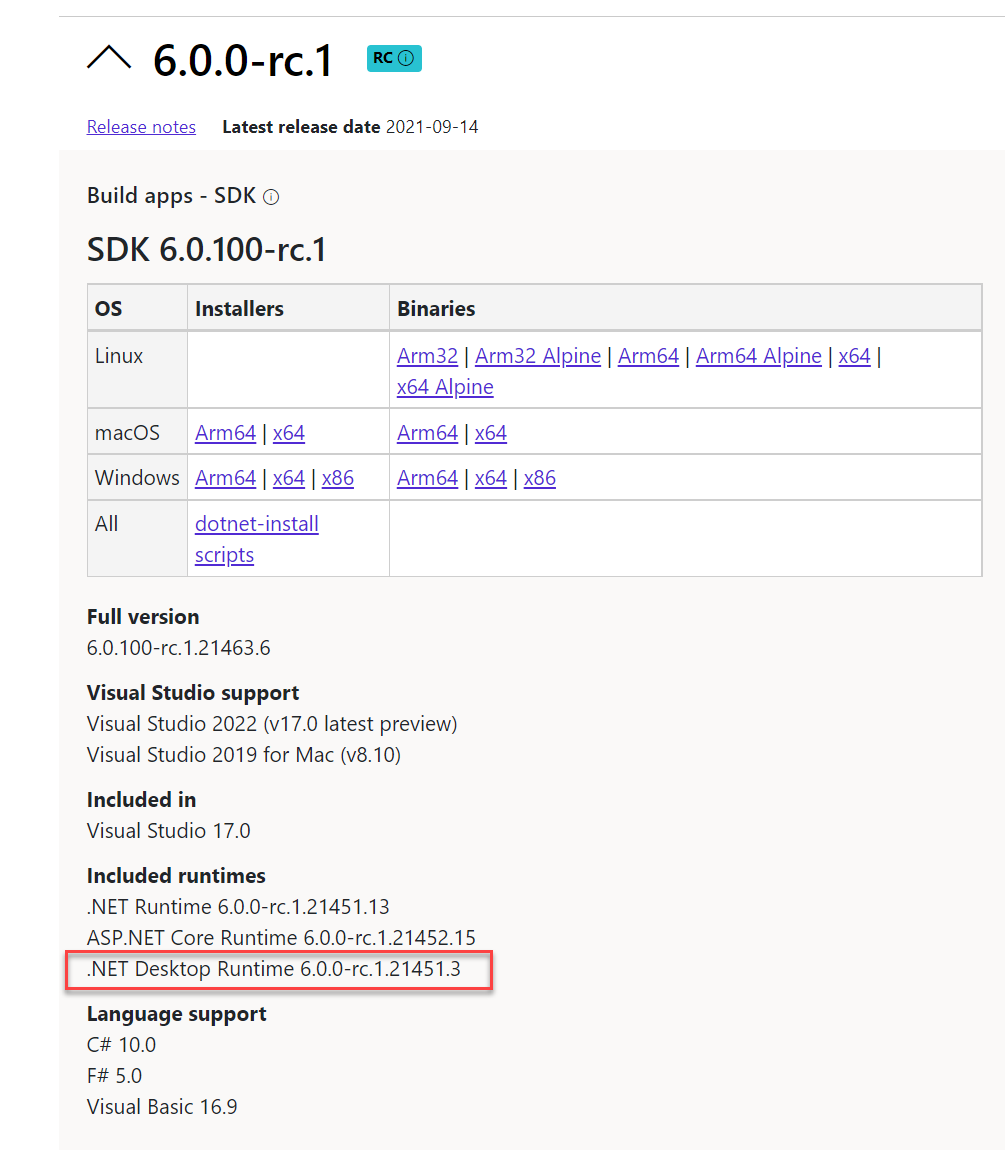Click the Installers column header
Screen dimensions: 1005x1150
pos(239,309)
